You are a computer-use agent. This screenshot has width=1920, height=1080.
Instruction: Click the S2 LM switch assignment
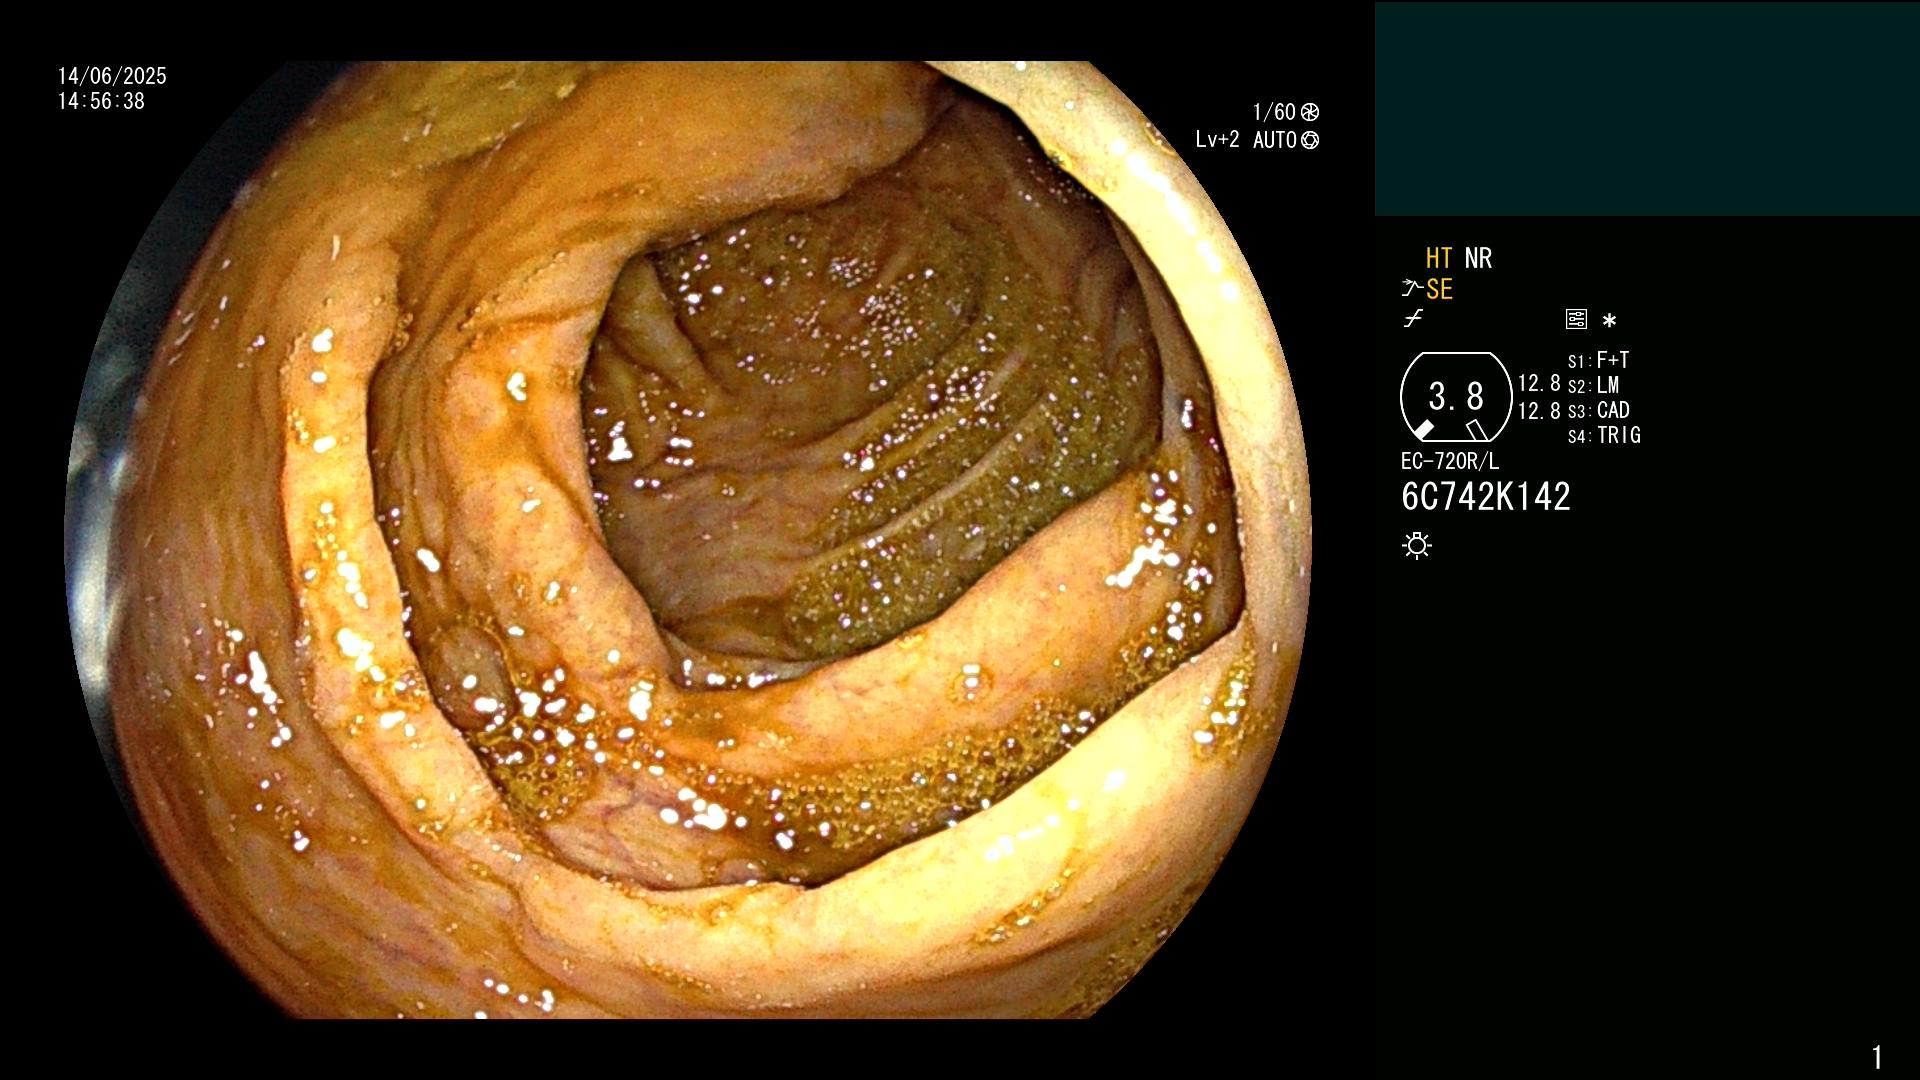(1593, 385)
